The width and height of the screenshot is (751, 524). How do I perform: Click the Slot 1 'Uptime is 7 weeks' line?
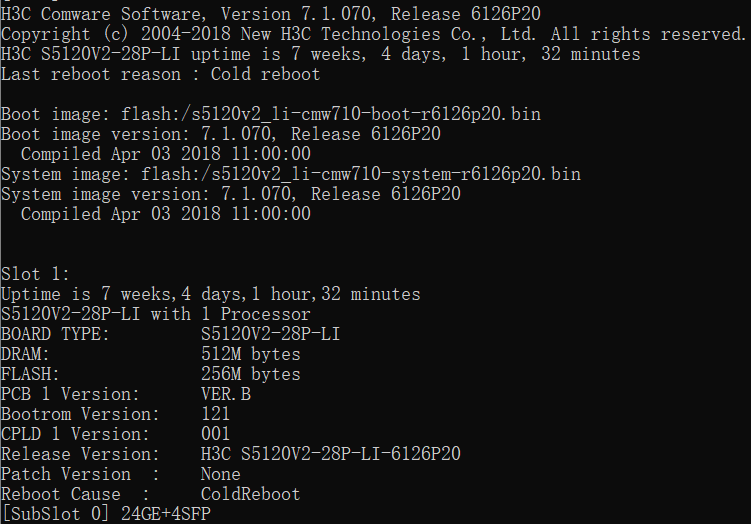point(210,294)
